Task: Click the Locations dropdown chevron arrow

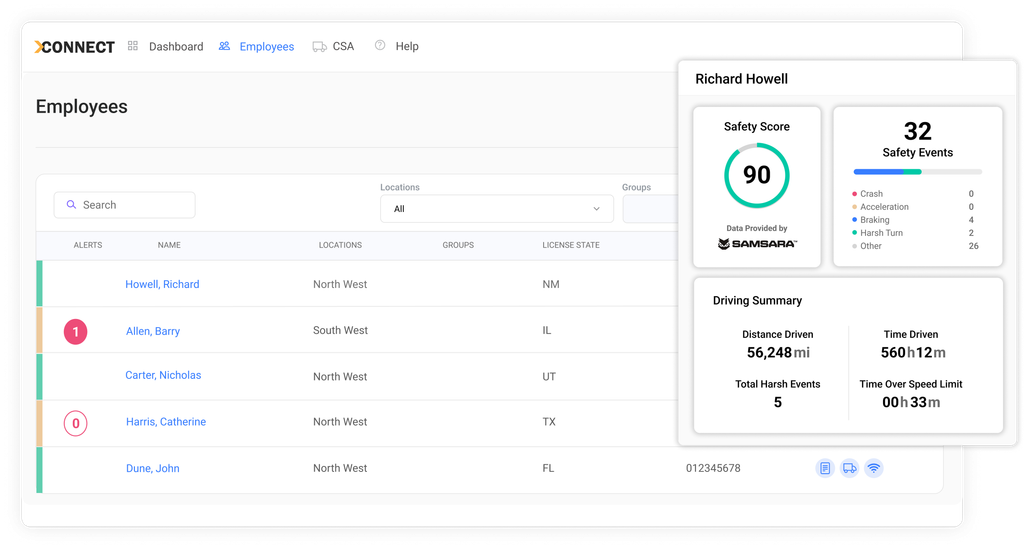Action: 596,209
